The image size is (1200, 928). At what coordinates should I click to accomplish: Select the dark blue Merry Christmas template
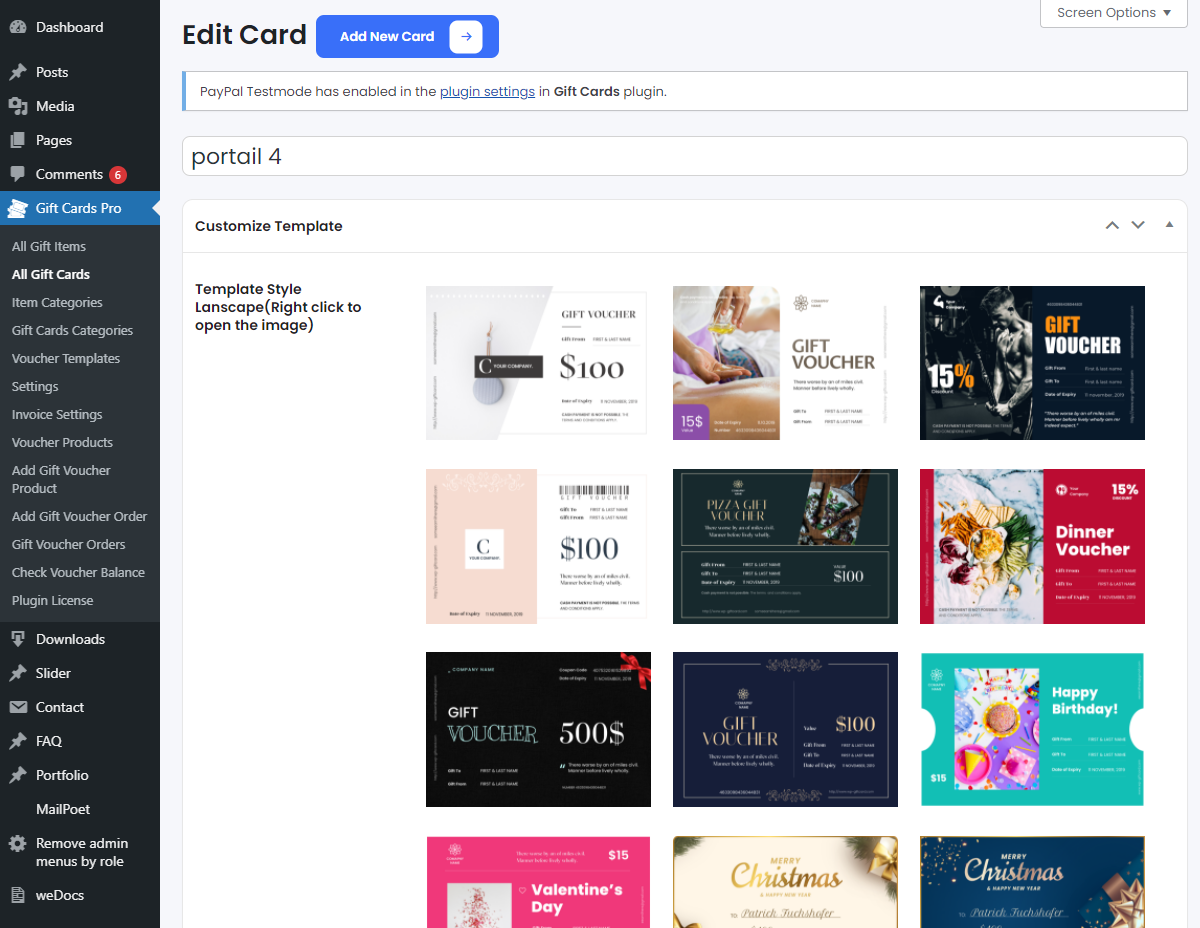(1032, 882)
